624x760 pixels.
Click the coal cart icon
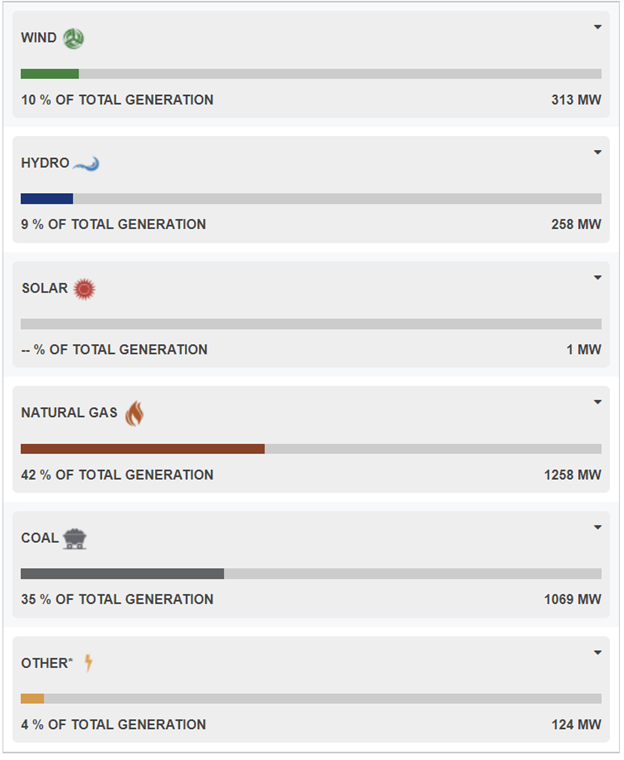point(74,539)
